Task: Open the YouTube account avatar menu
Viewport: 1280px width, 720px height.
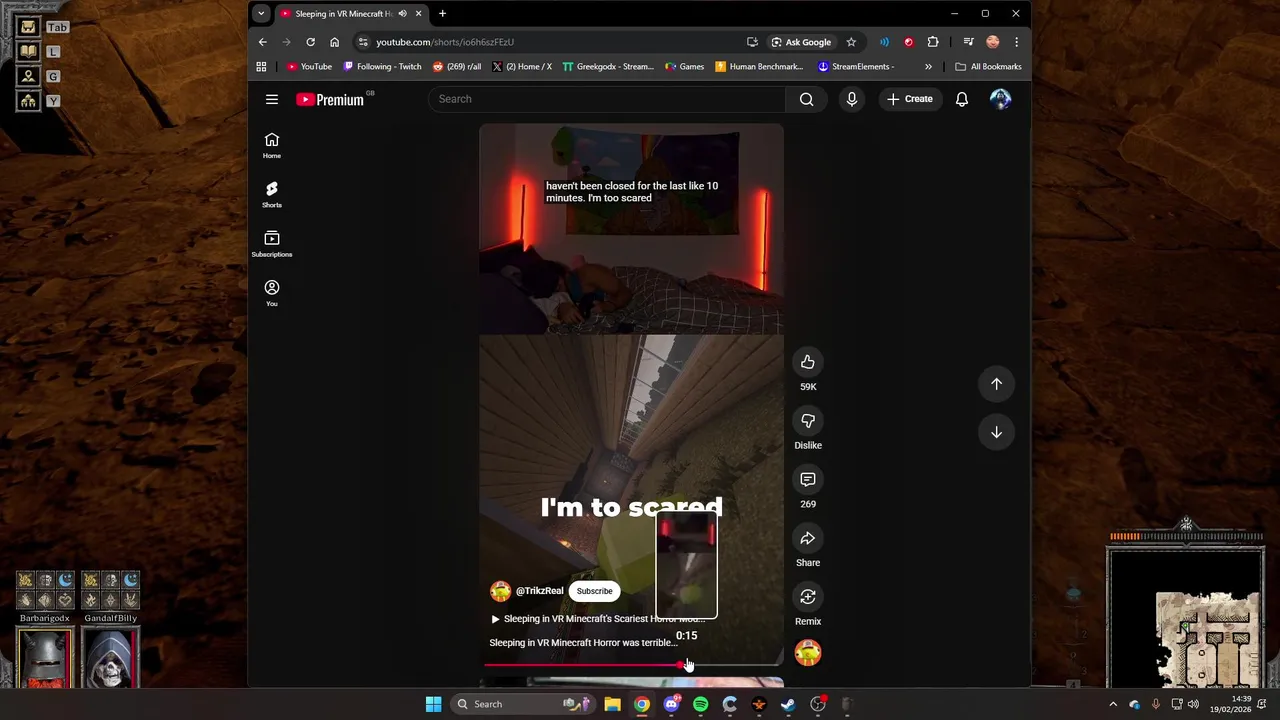Action: pos(1000,99)
